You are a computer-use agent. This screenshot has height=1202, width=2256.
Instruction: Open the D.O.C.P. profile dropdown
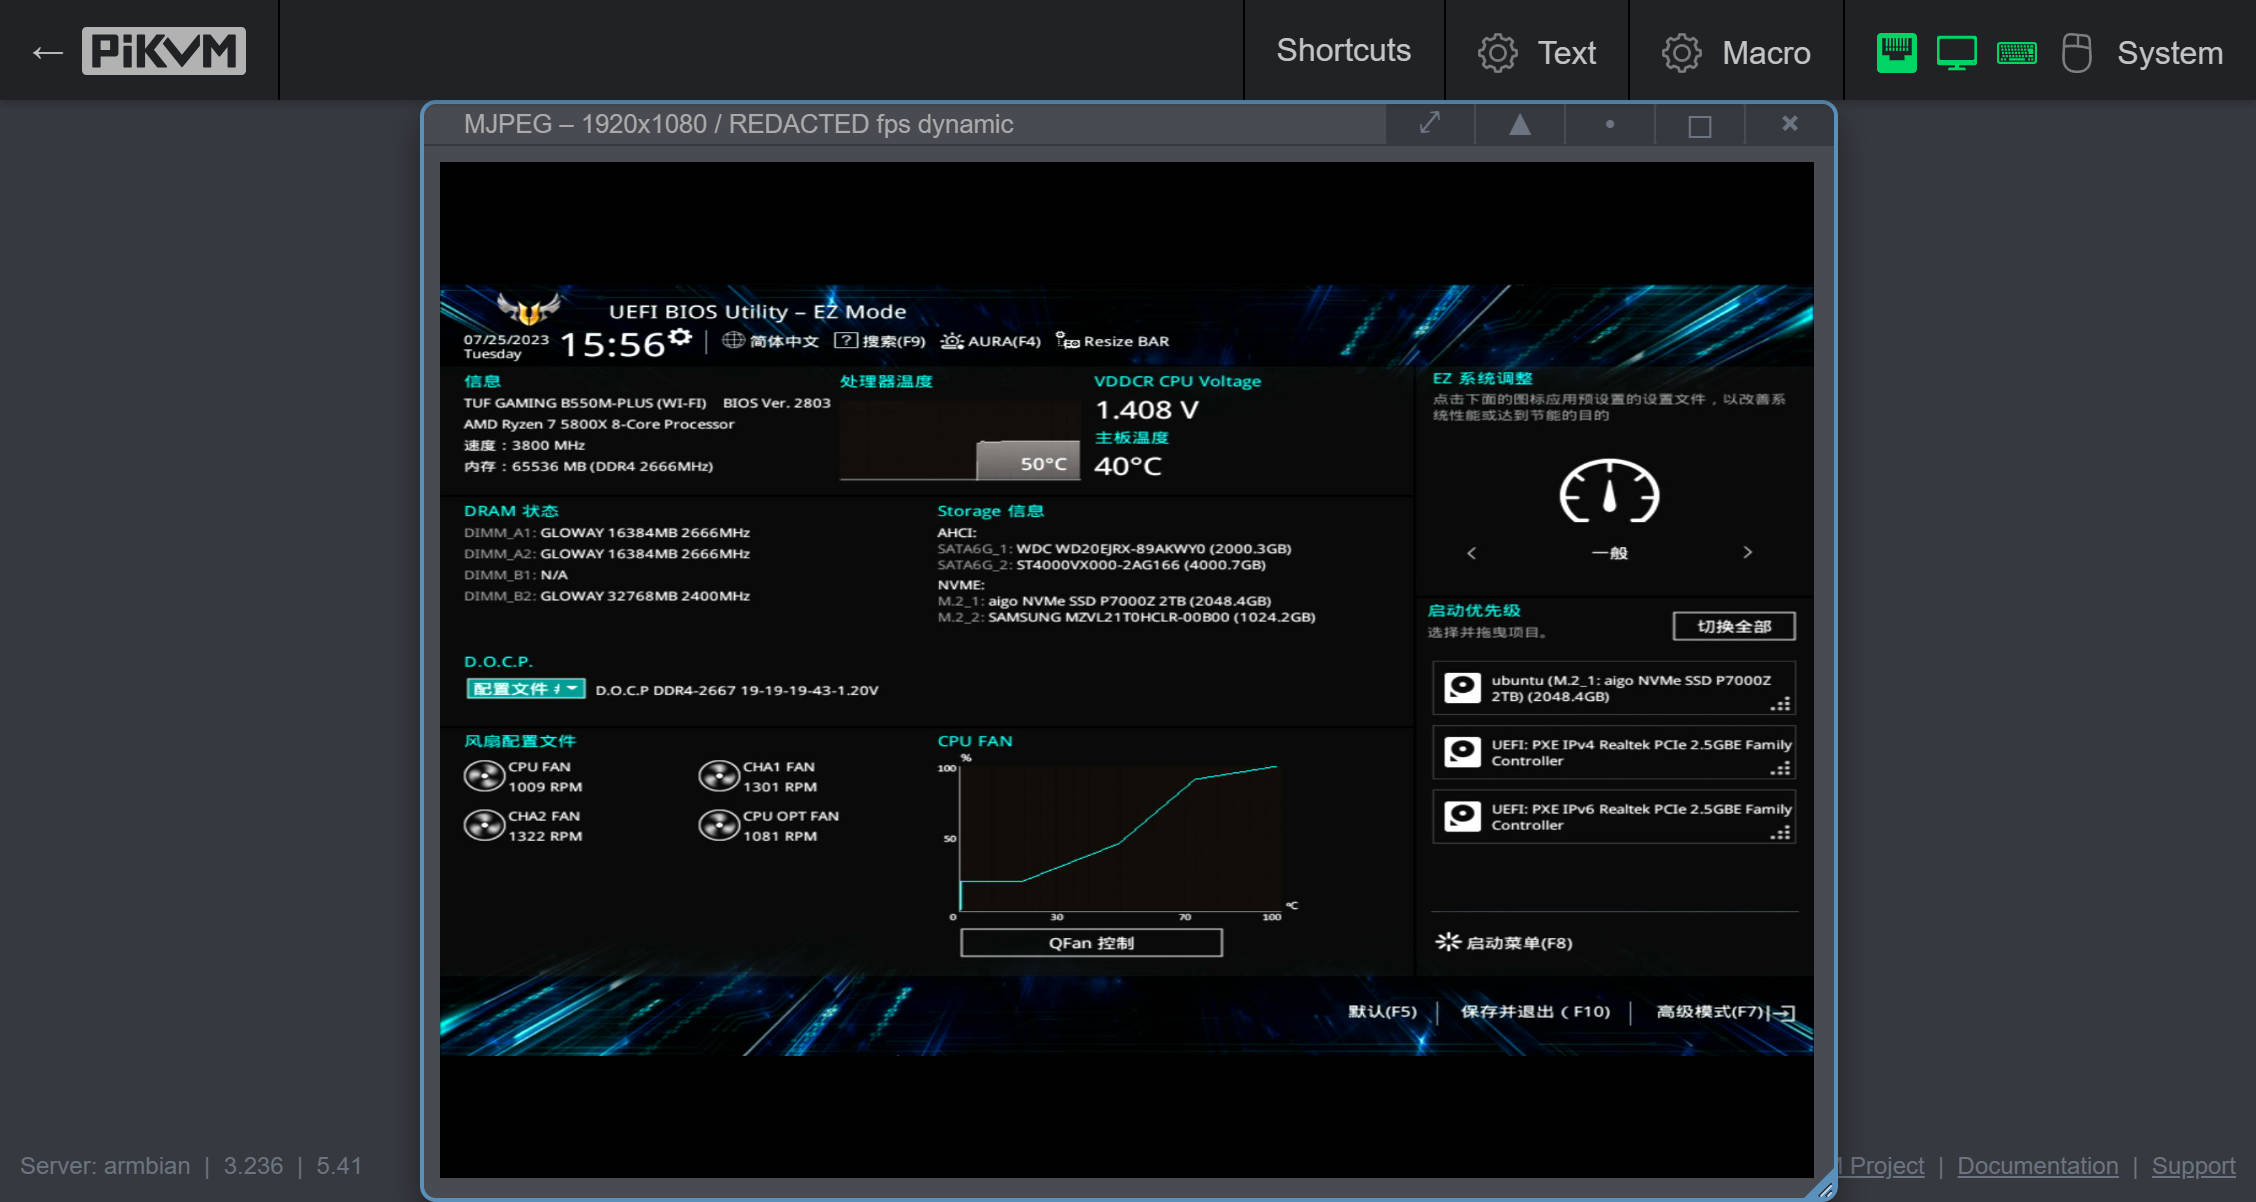[526, 689]
